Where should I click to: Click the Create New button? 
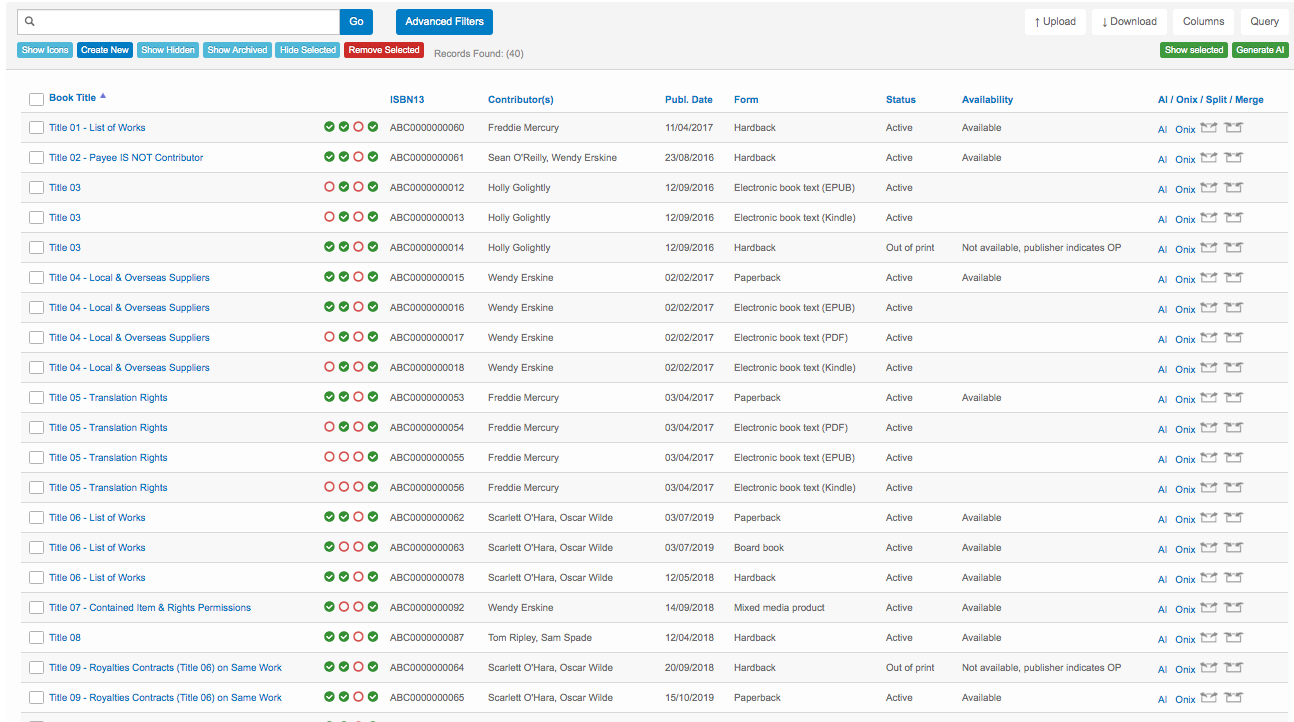click(105, 50)
